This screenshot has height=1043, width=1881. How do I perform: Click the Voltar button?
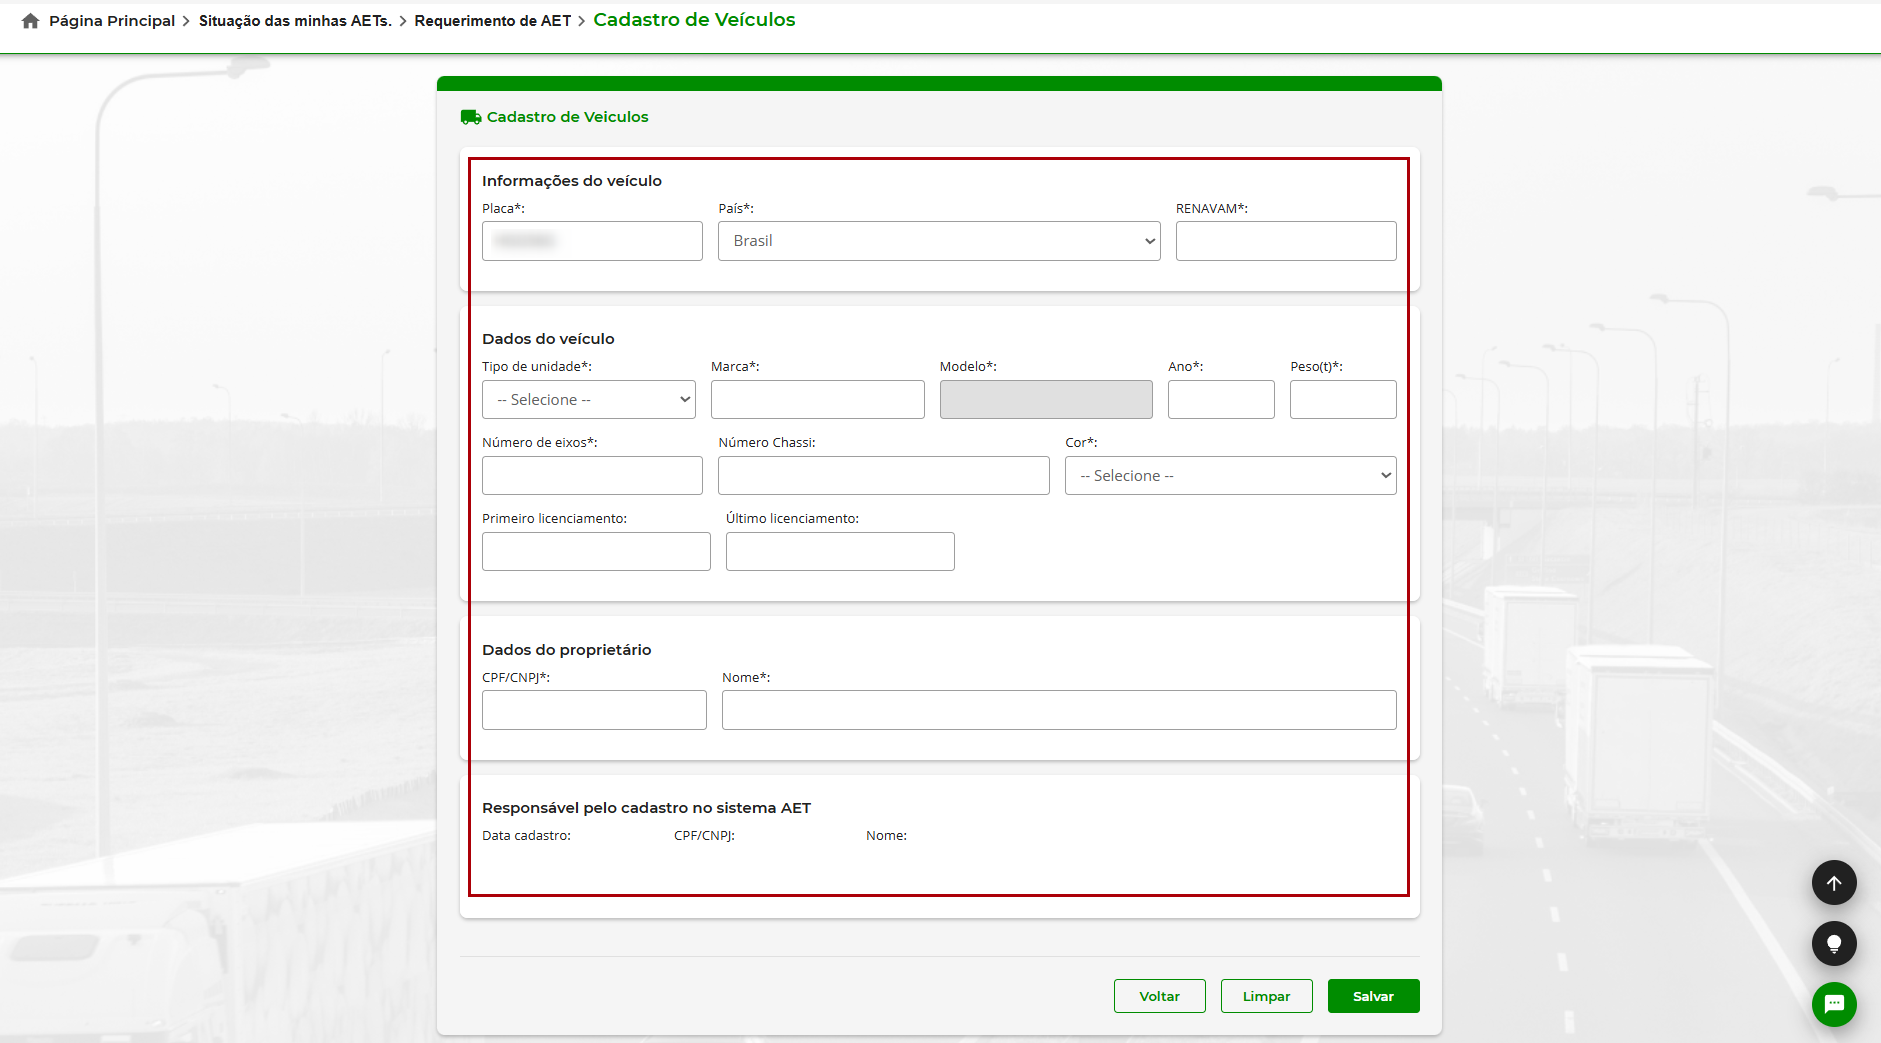(x=1160, y=996)
